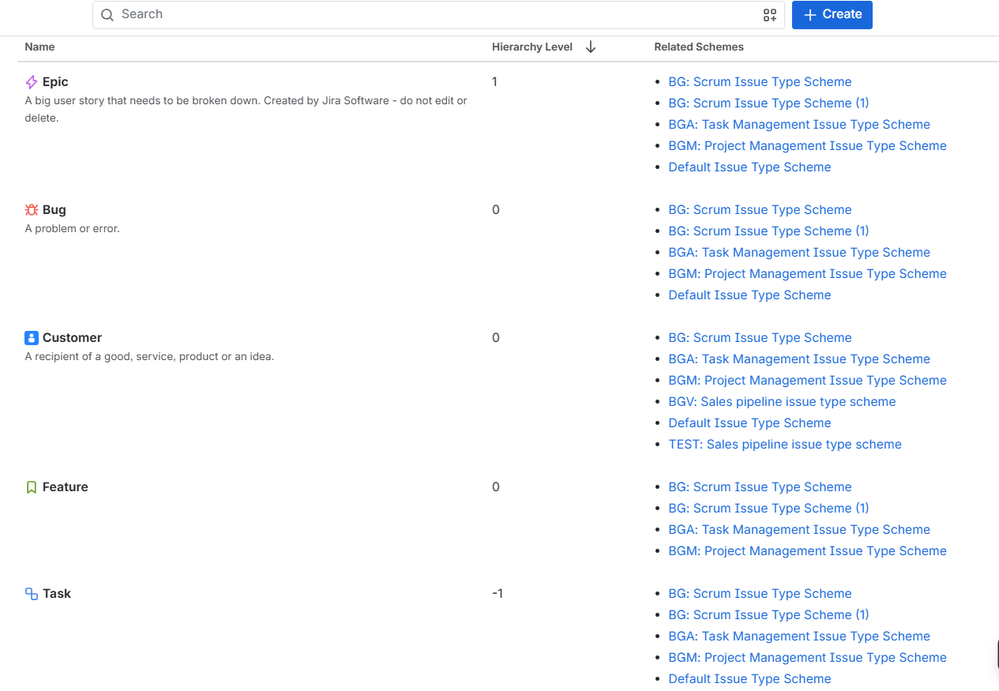Open Task's BGA: Task Management scheme link

(799, 636)
